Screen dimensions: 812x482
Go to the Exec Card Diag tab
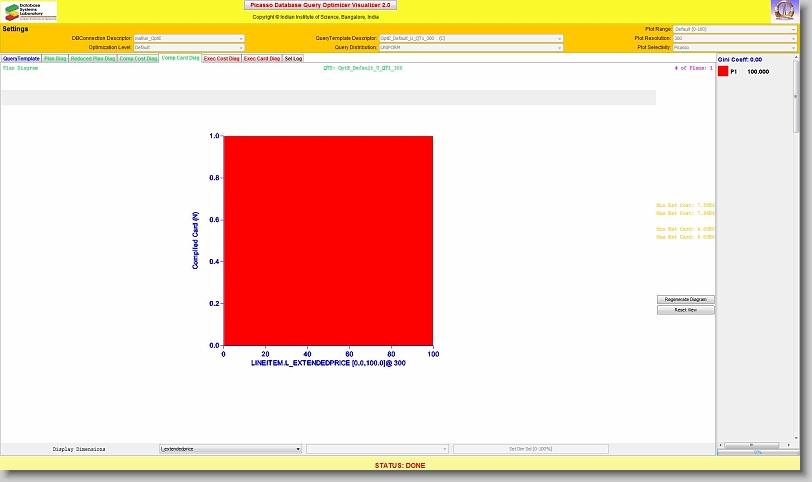pos(262,58)
